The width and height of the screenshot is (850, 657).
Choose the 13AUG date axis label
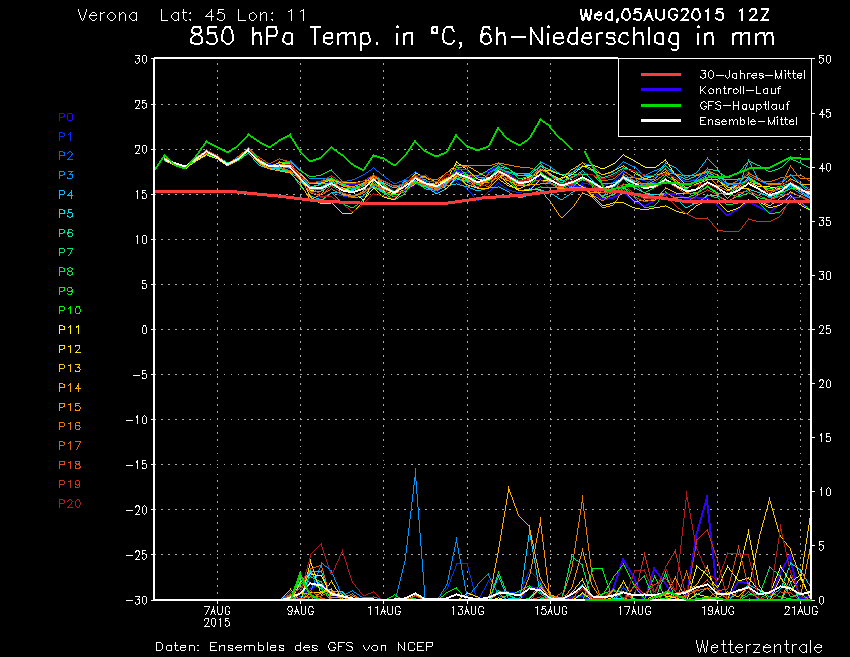(x=467, y=611)
